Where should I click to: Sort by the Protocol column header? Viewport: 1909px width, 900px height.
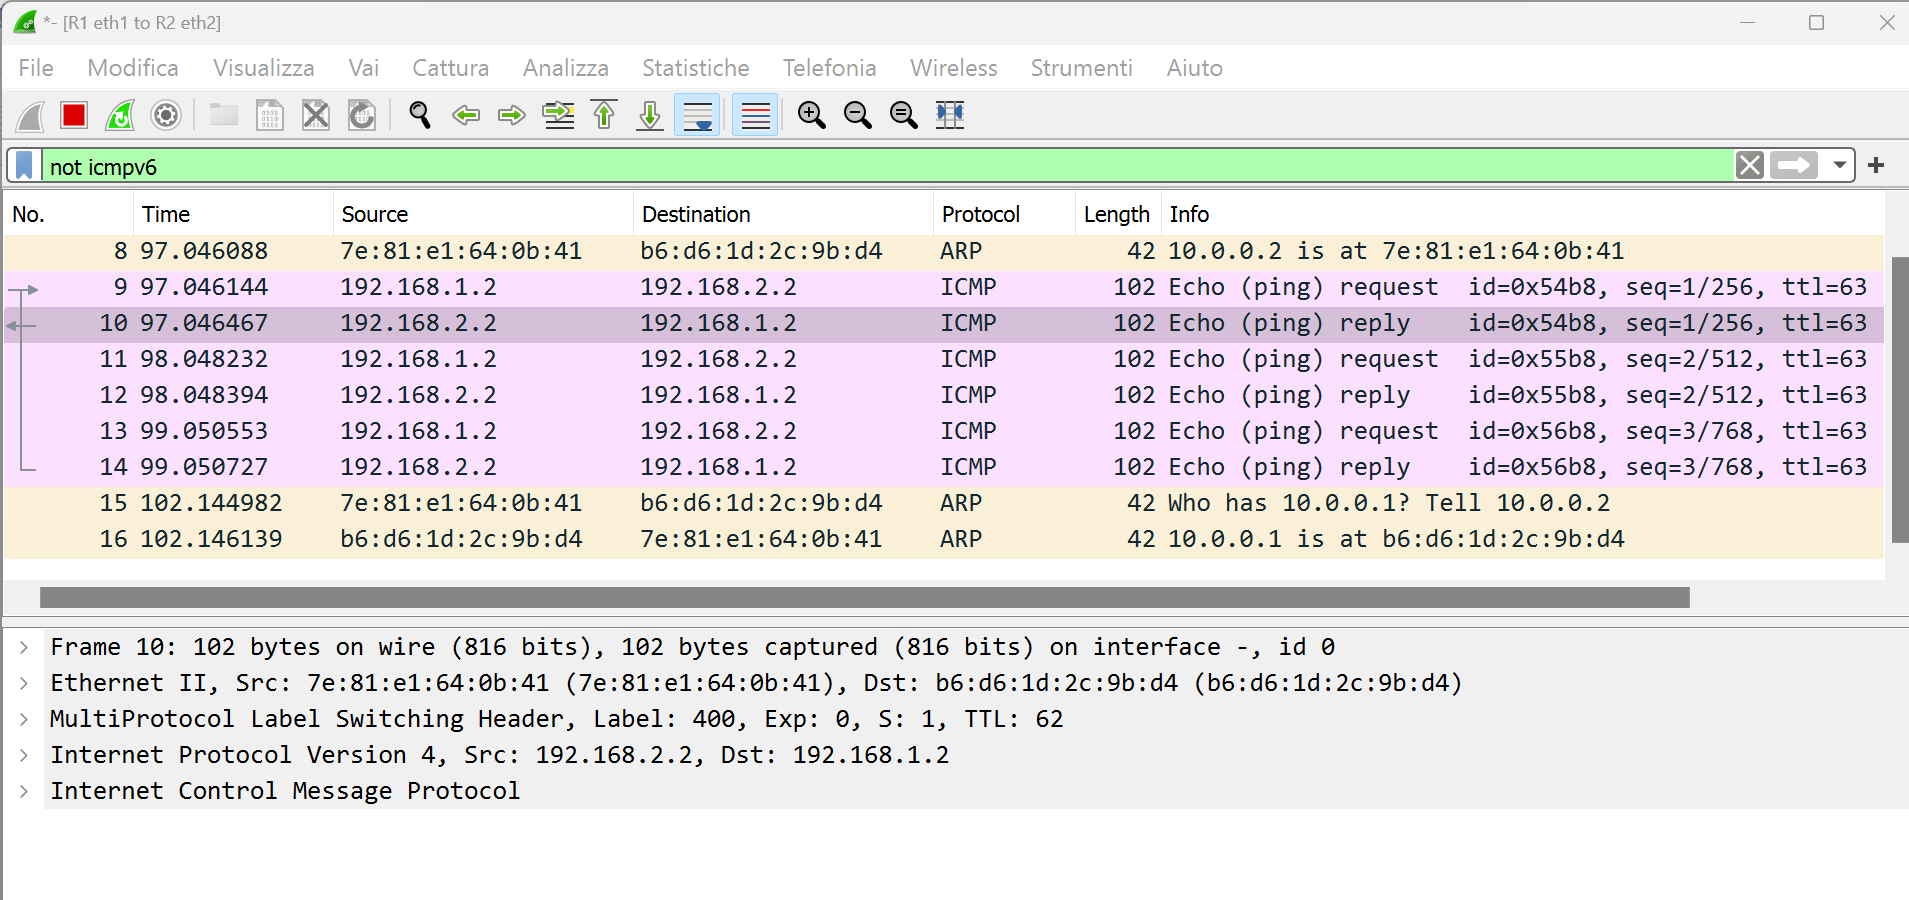point(1004,214)
